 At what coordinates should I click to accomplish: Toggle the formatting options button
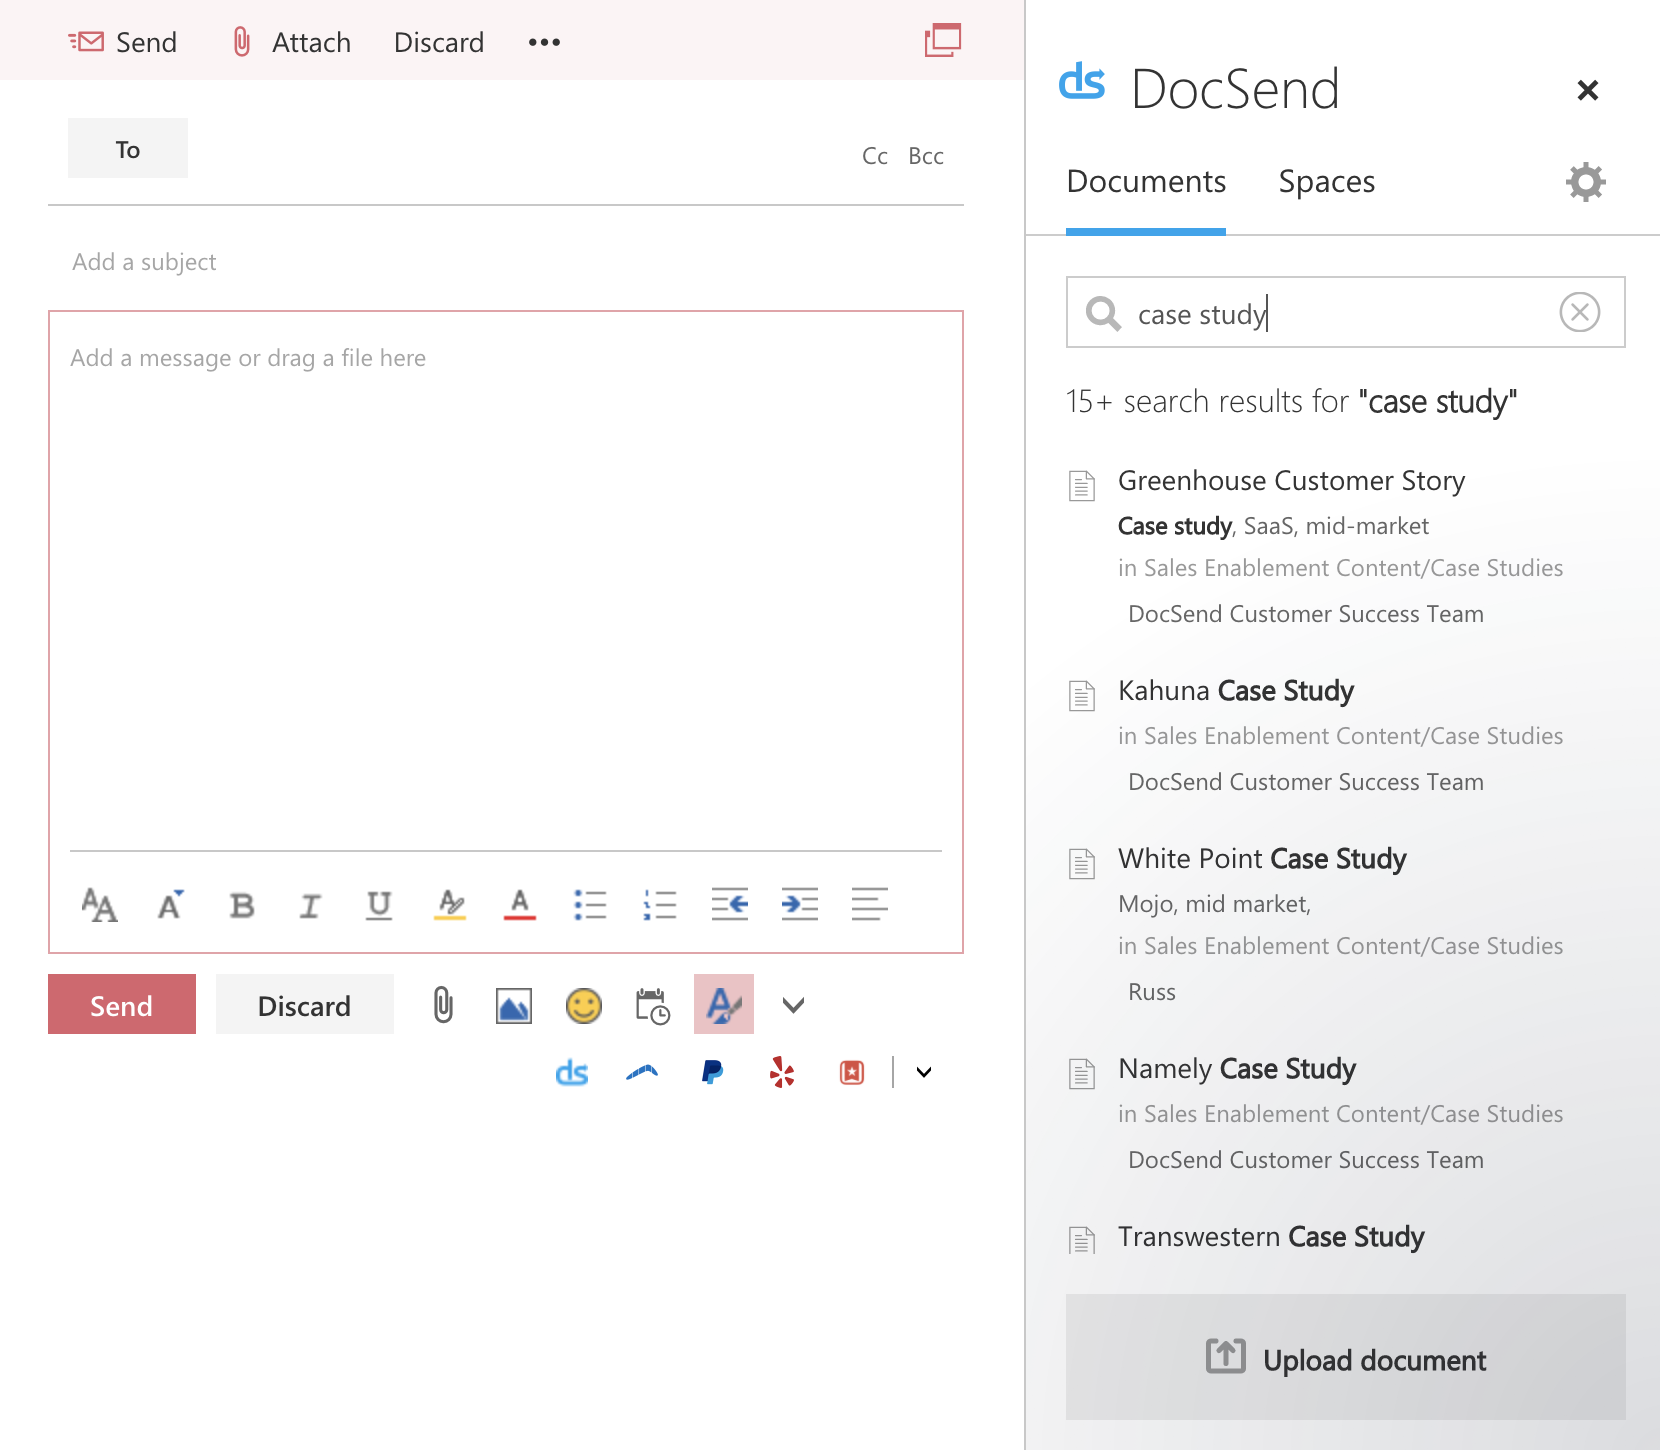724,1004
